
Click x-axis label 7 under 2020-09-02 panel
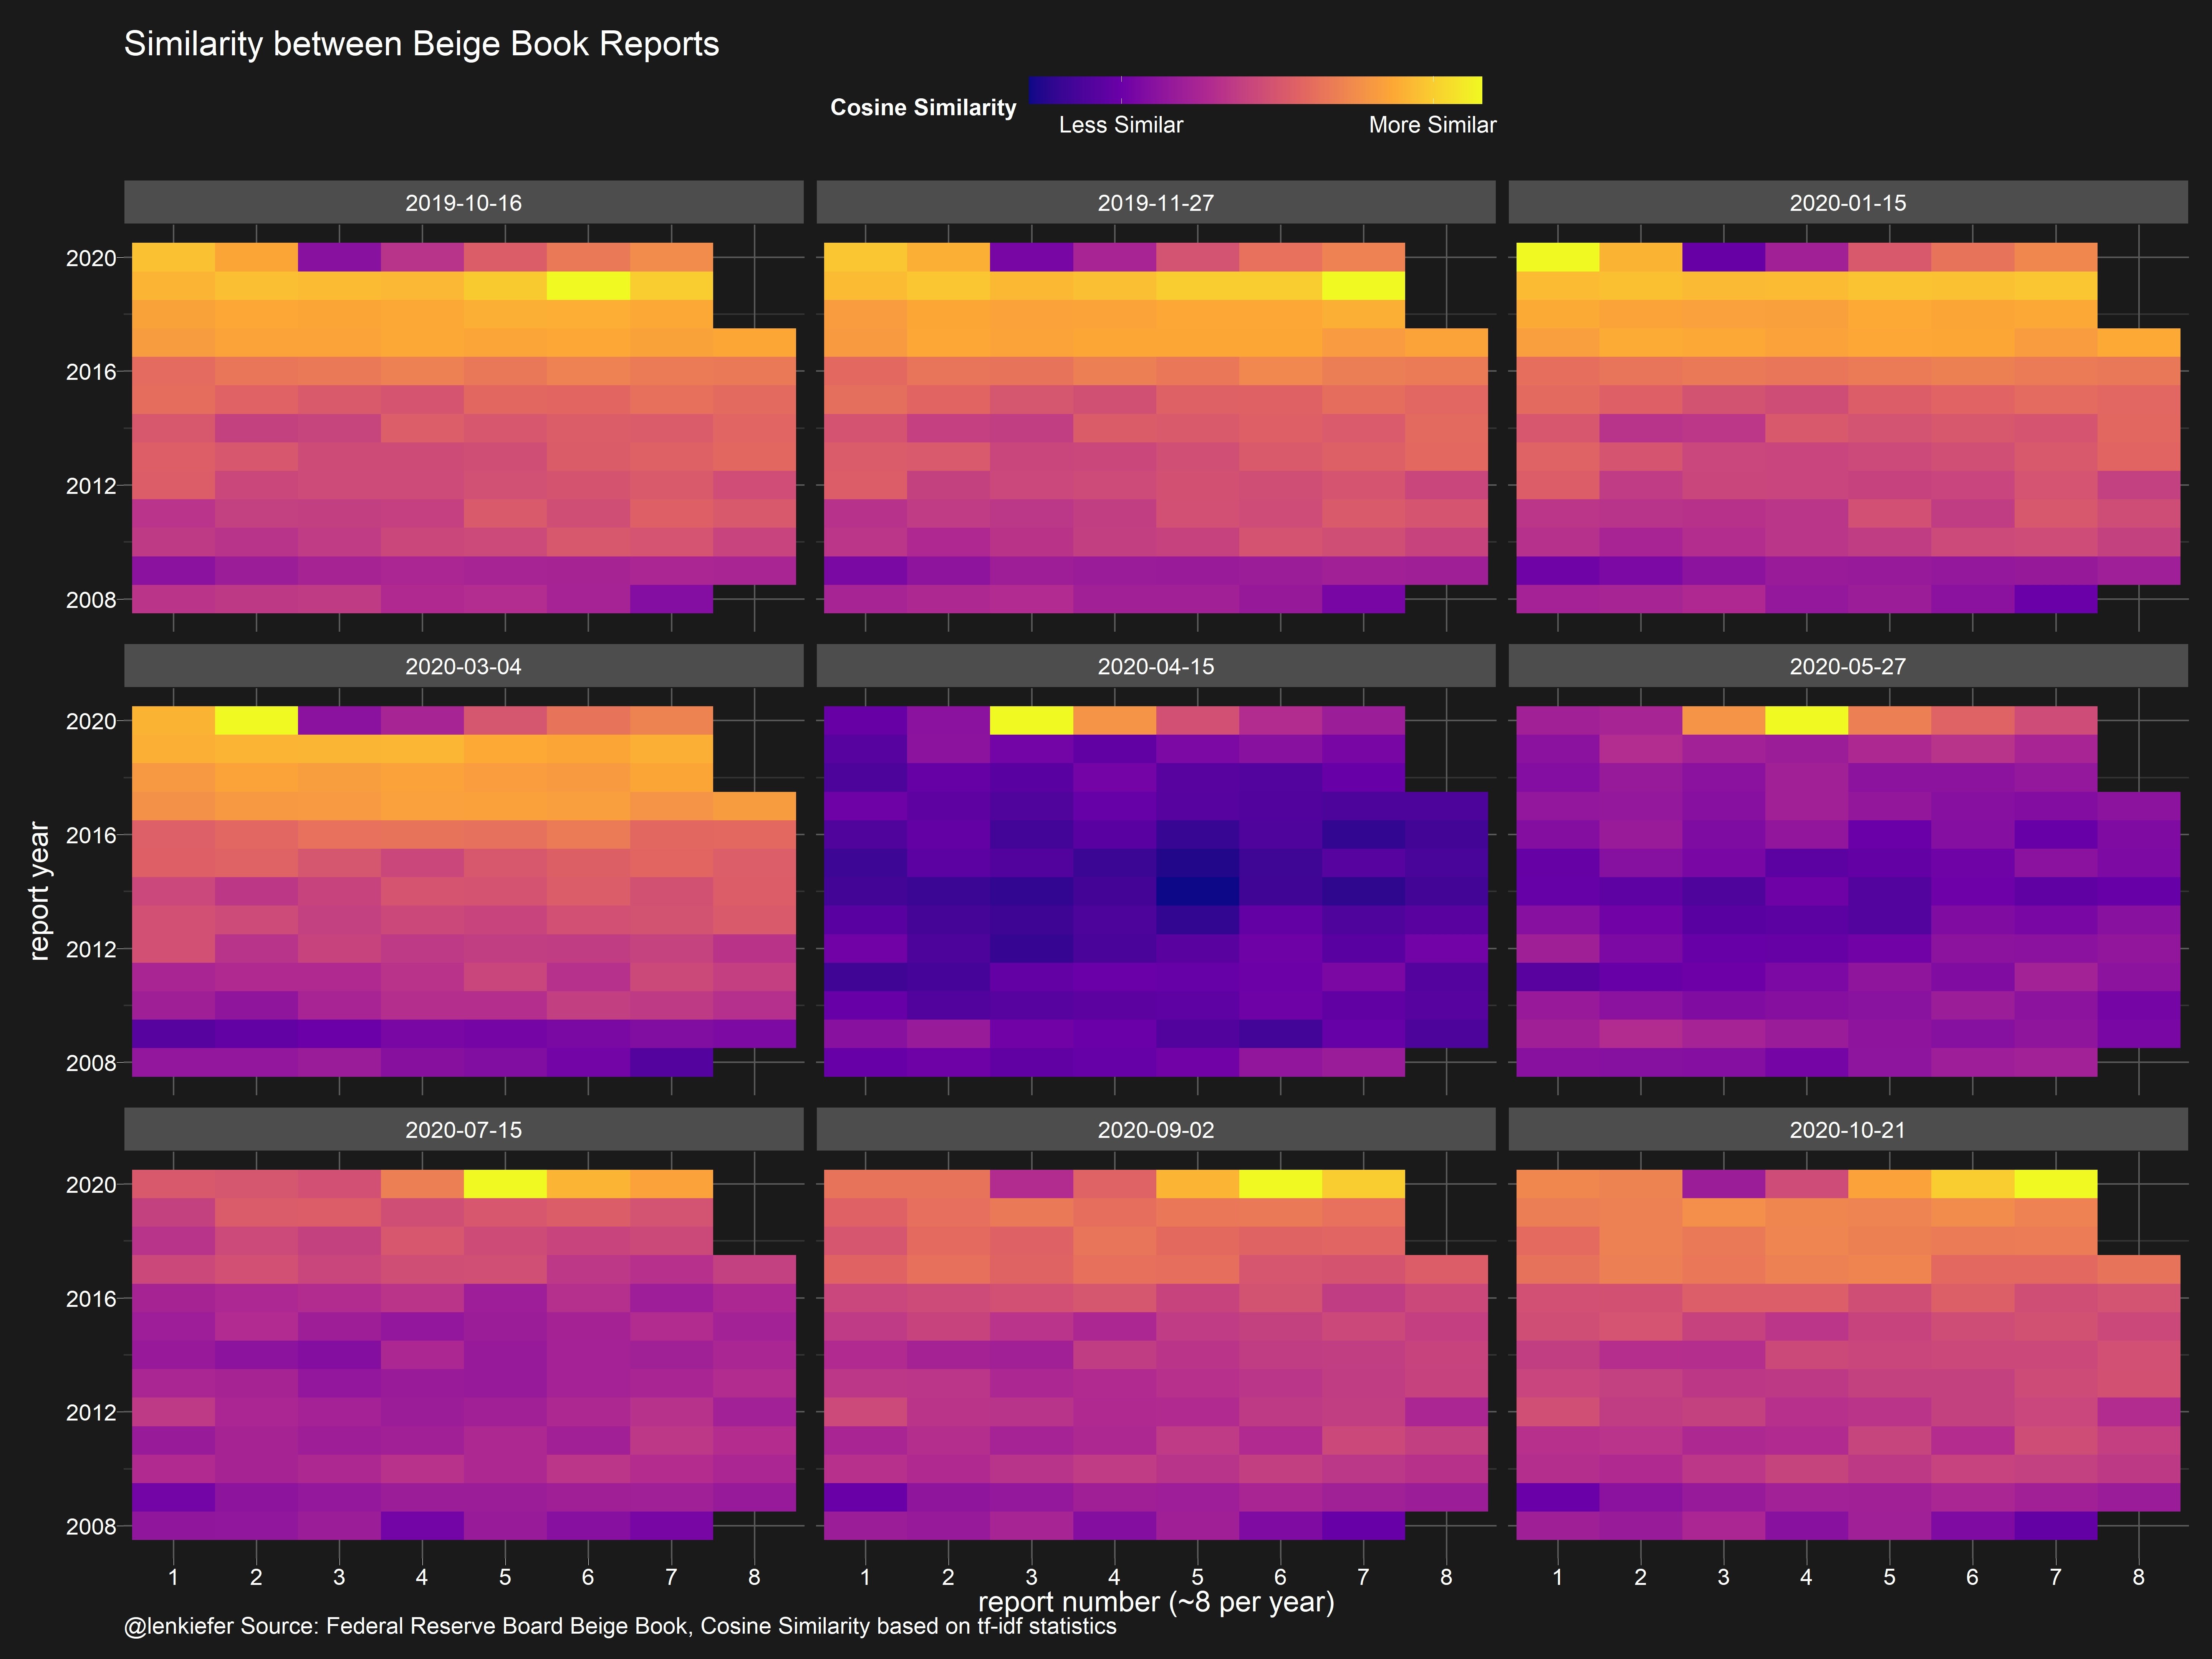point(1363,1577)
